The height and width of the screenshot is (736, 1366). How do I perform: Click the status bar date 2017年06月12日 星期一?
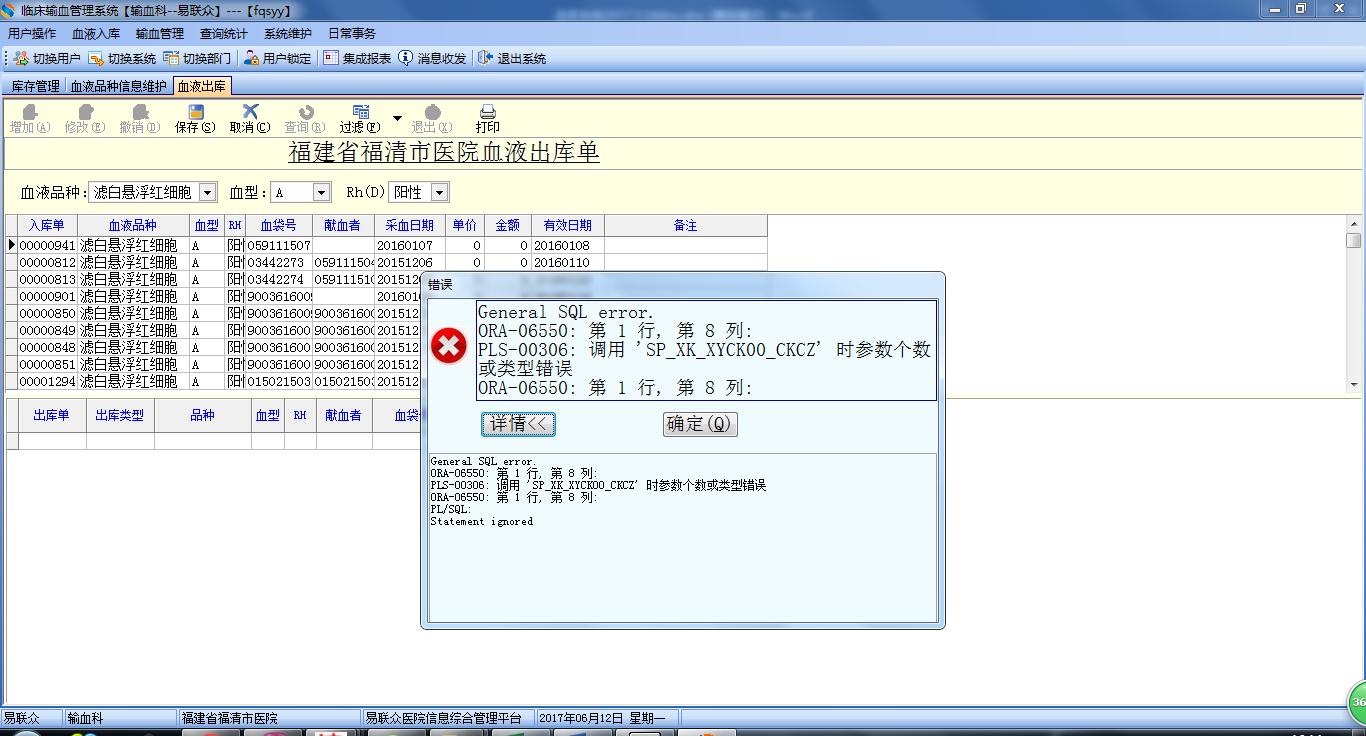pos(608,718)
